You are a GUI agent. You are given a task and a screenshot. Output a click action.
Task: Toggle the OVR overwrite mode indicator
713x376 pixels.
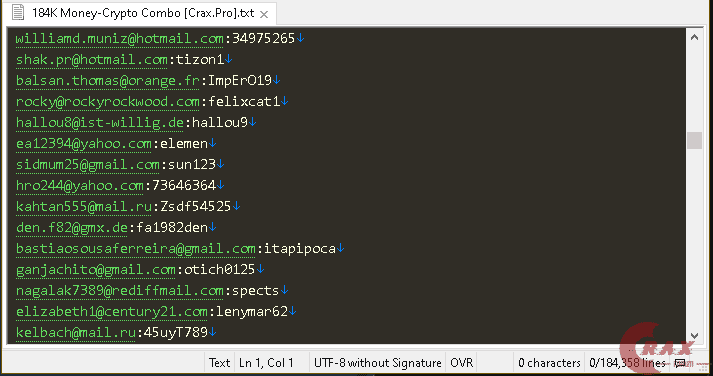click(x=462, y=363)
